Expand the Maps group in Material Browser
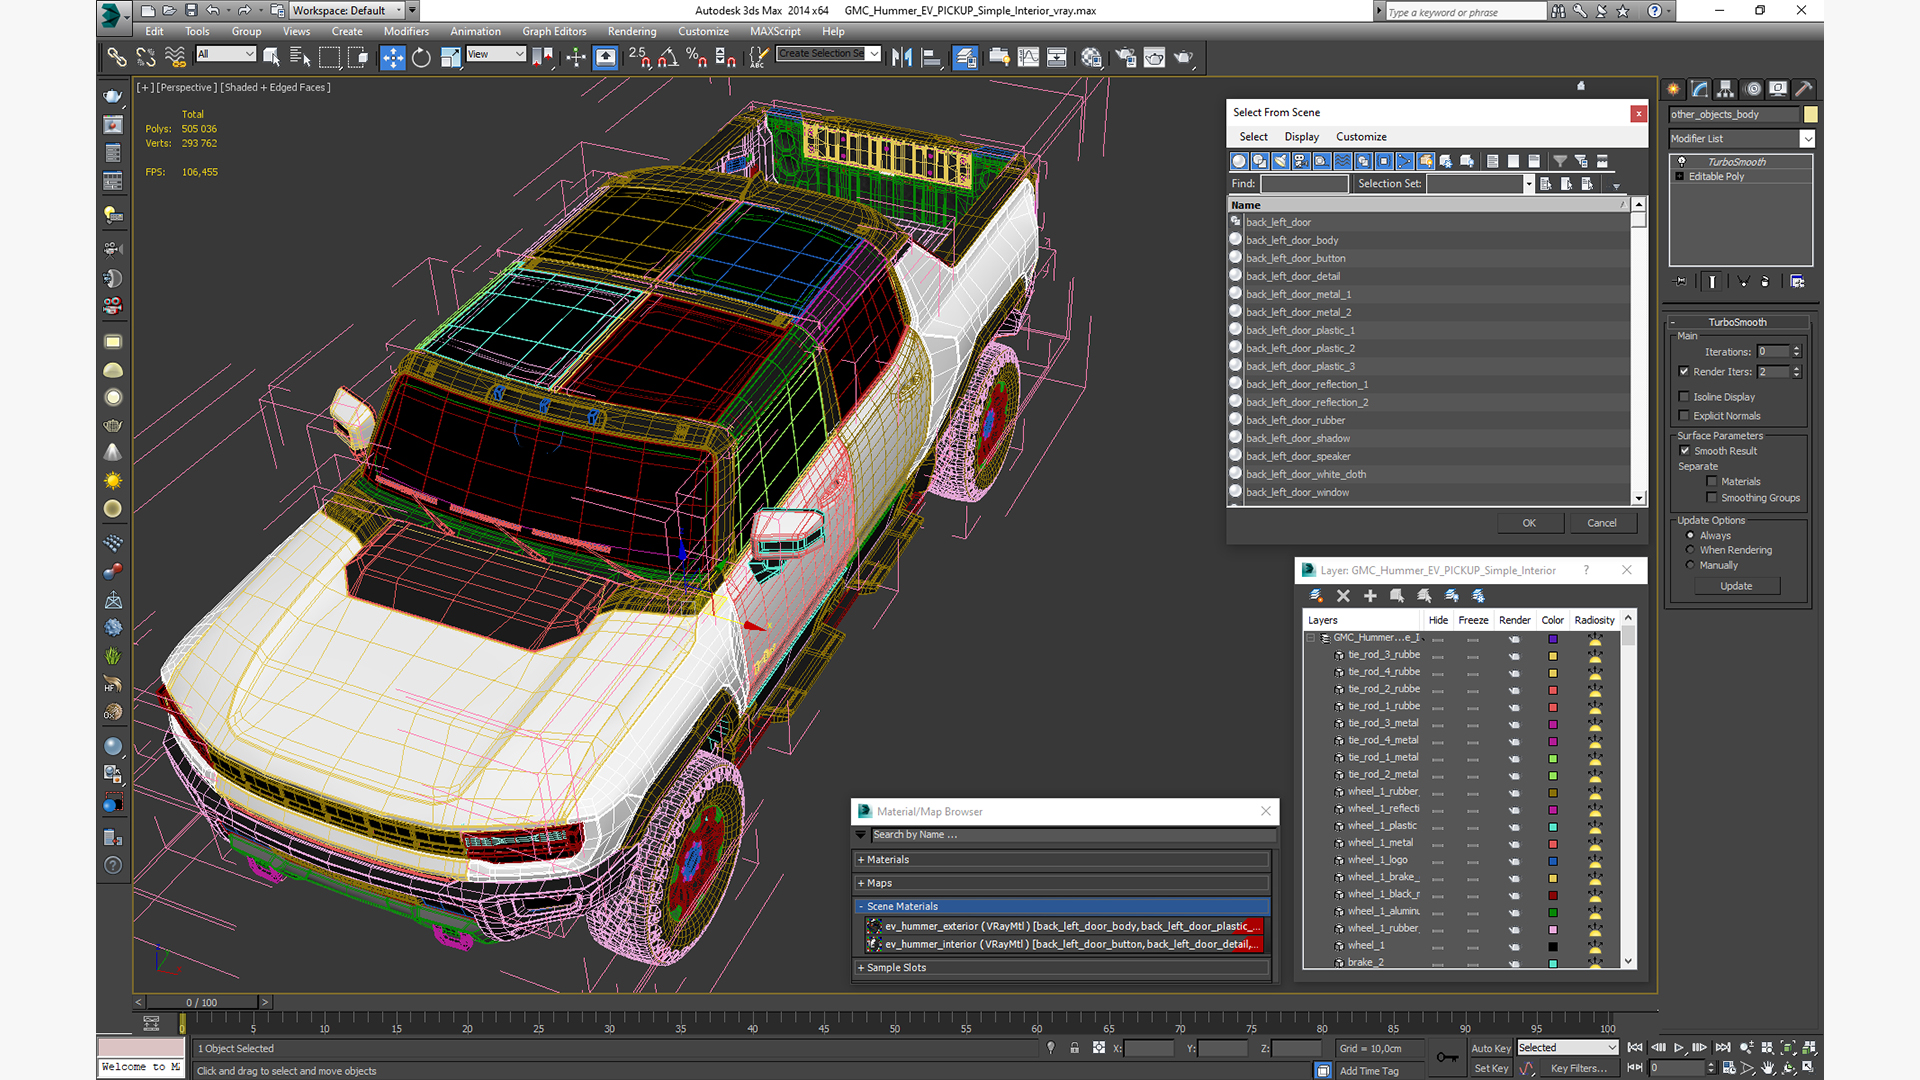Screen dimensions: 1920x1080 (1063, 883)
